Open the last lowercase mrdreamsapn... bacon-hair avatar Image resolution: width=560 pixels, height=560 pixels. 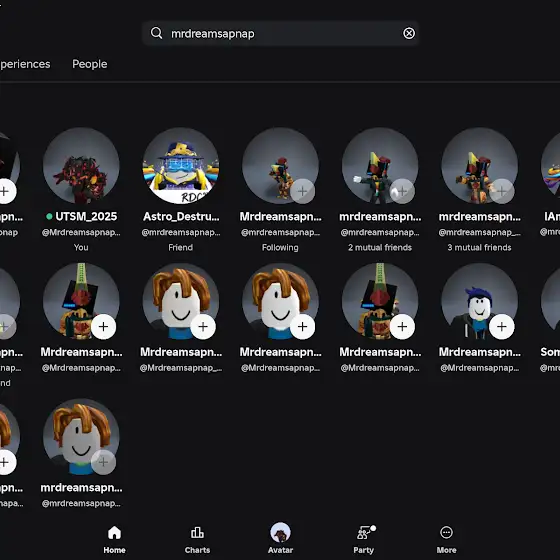click(81, 436)
